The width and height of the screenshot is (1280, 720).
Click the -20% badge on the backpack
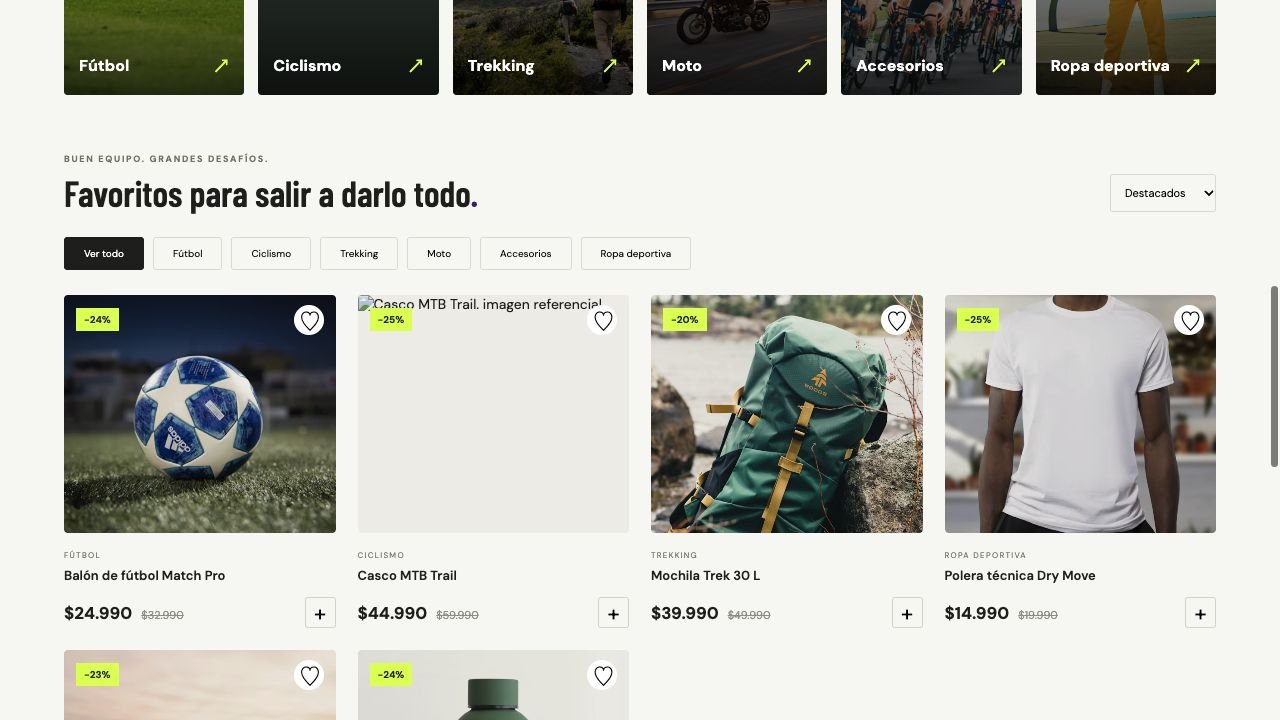click(685, 320)
